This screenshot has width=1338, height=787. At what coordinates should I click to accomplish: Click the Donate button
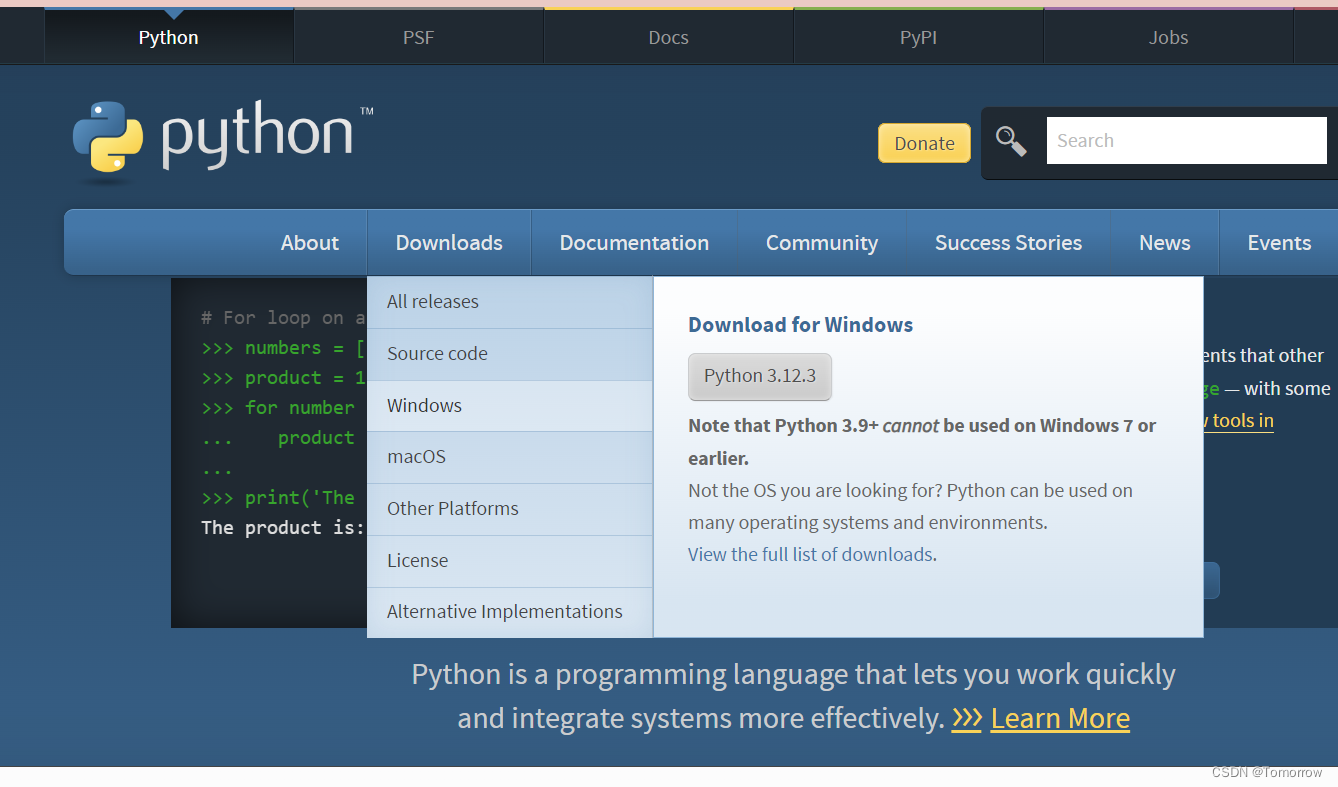tap(923, 143)
